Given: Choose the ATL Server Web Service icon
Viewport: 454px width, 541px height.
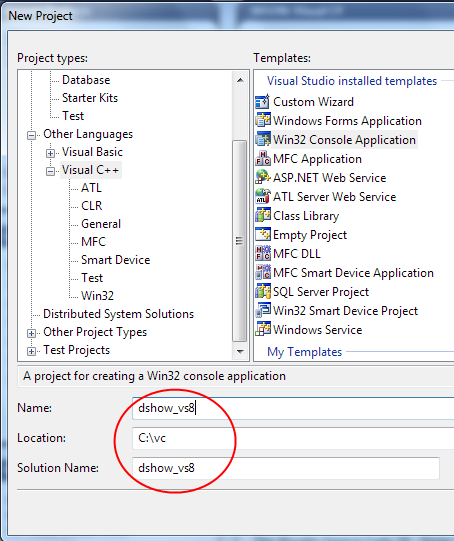Looking at the screenshot, I should click(263, 197).
